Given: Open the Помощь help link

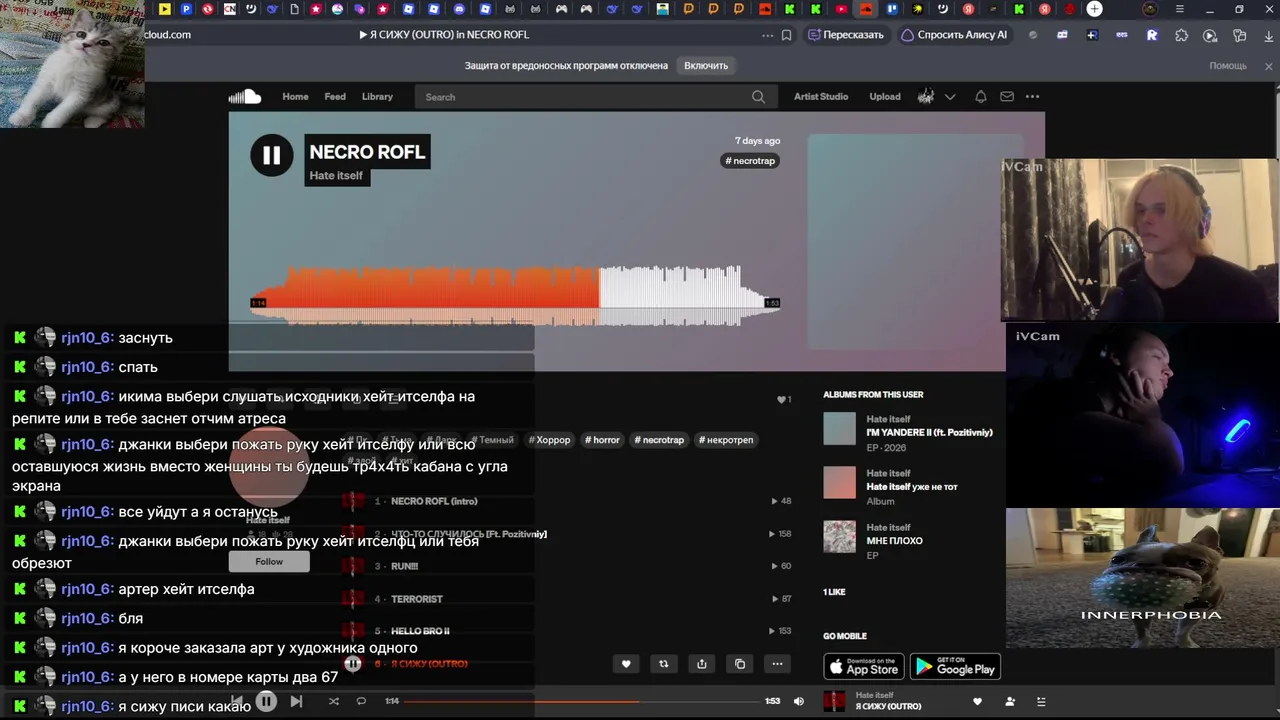Looking at the screenshot, I should (x=1228, y=66).
